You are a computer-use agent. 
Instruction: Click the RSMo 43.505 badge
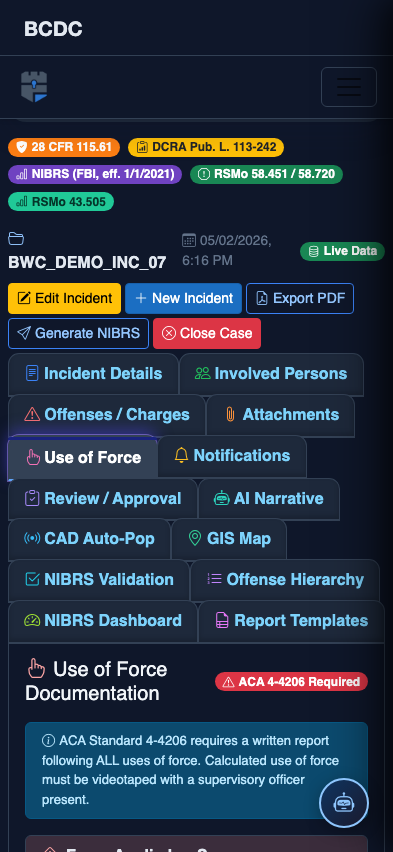[61, 202]
